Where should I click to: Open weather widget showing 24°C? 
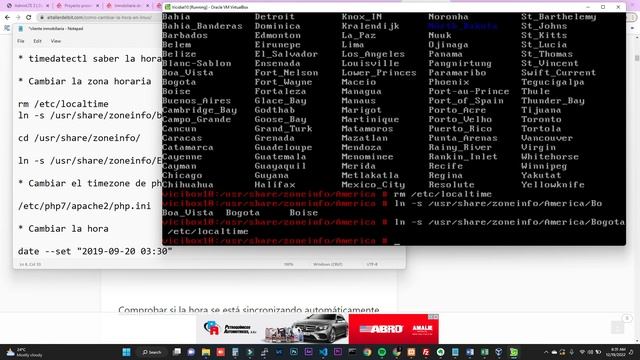[24, 352]
